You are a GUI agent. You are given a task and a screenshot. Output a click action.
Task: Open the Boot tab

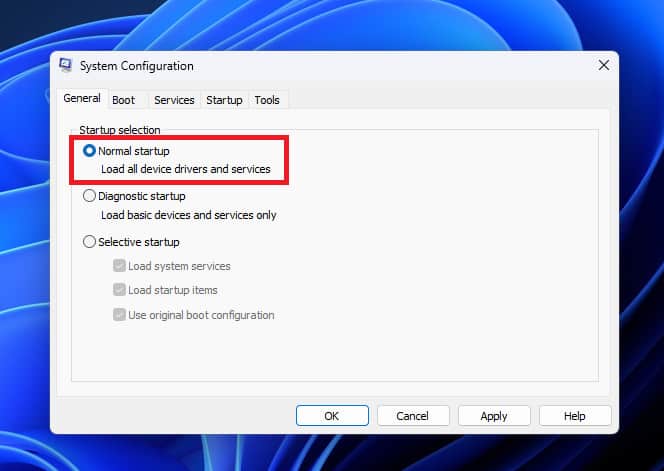pos(124,100)
